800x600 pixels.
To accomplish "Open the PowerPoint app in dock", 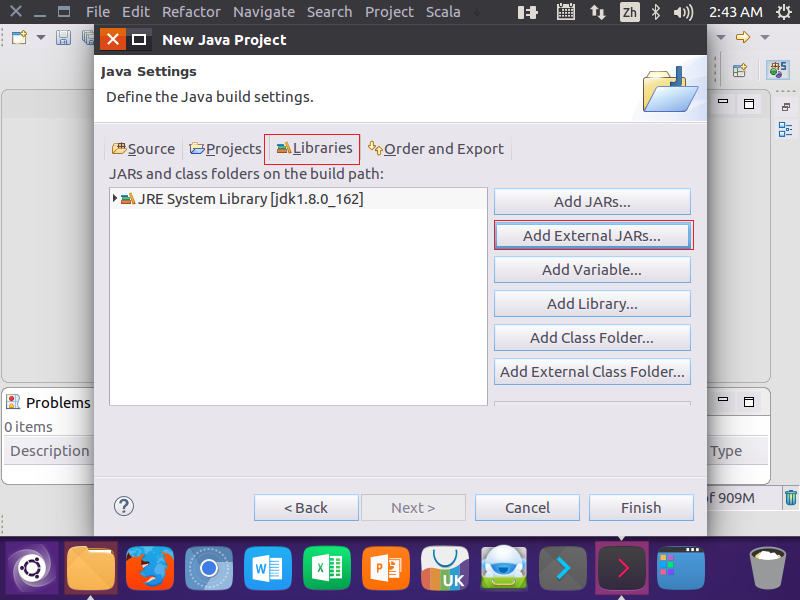I will (386, 568).
